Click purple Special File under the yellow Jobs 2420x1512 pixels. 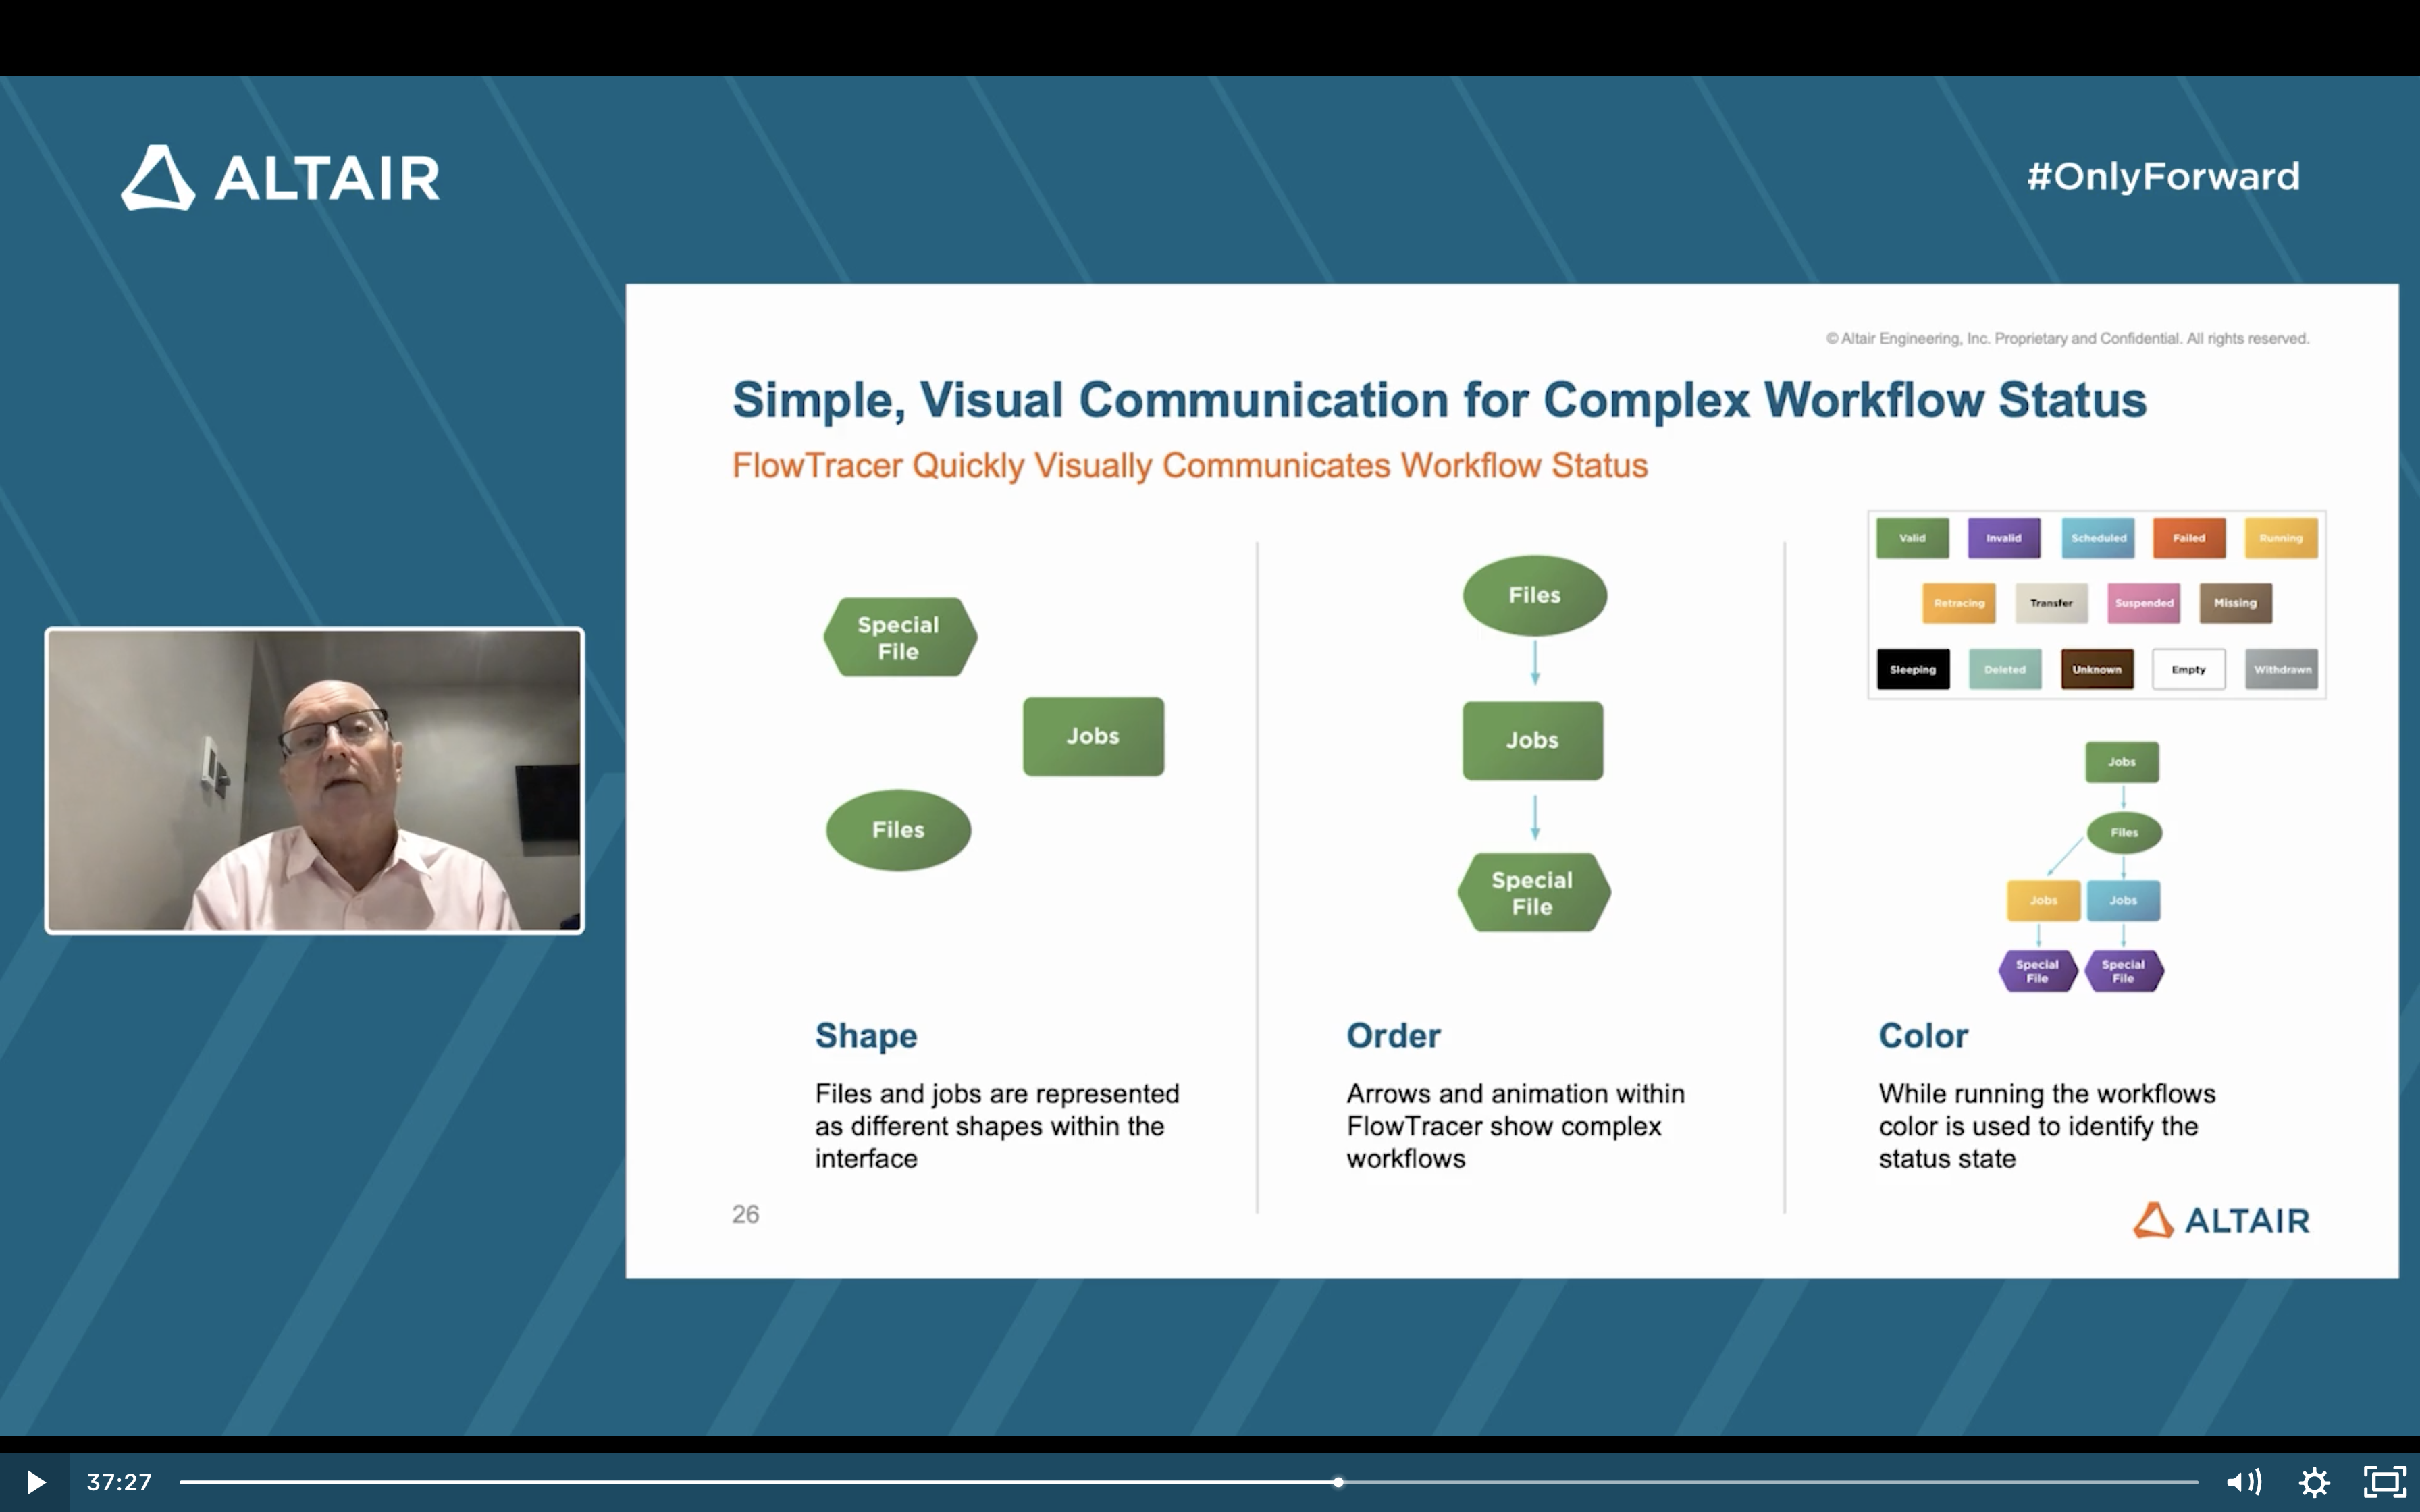click(2038, 971)
